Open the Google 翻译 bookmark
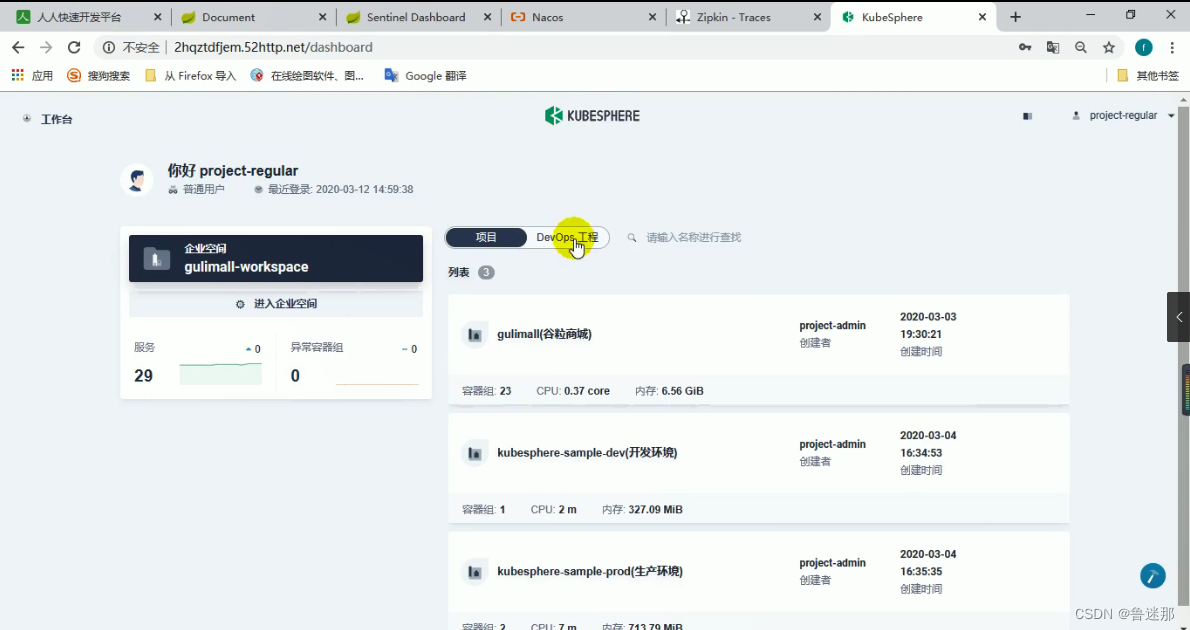The height and width of the screenshot is (630, 1190). point(425,76)
